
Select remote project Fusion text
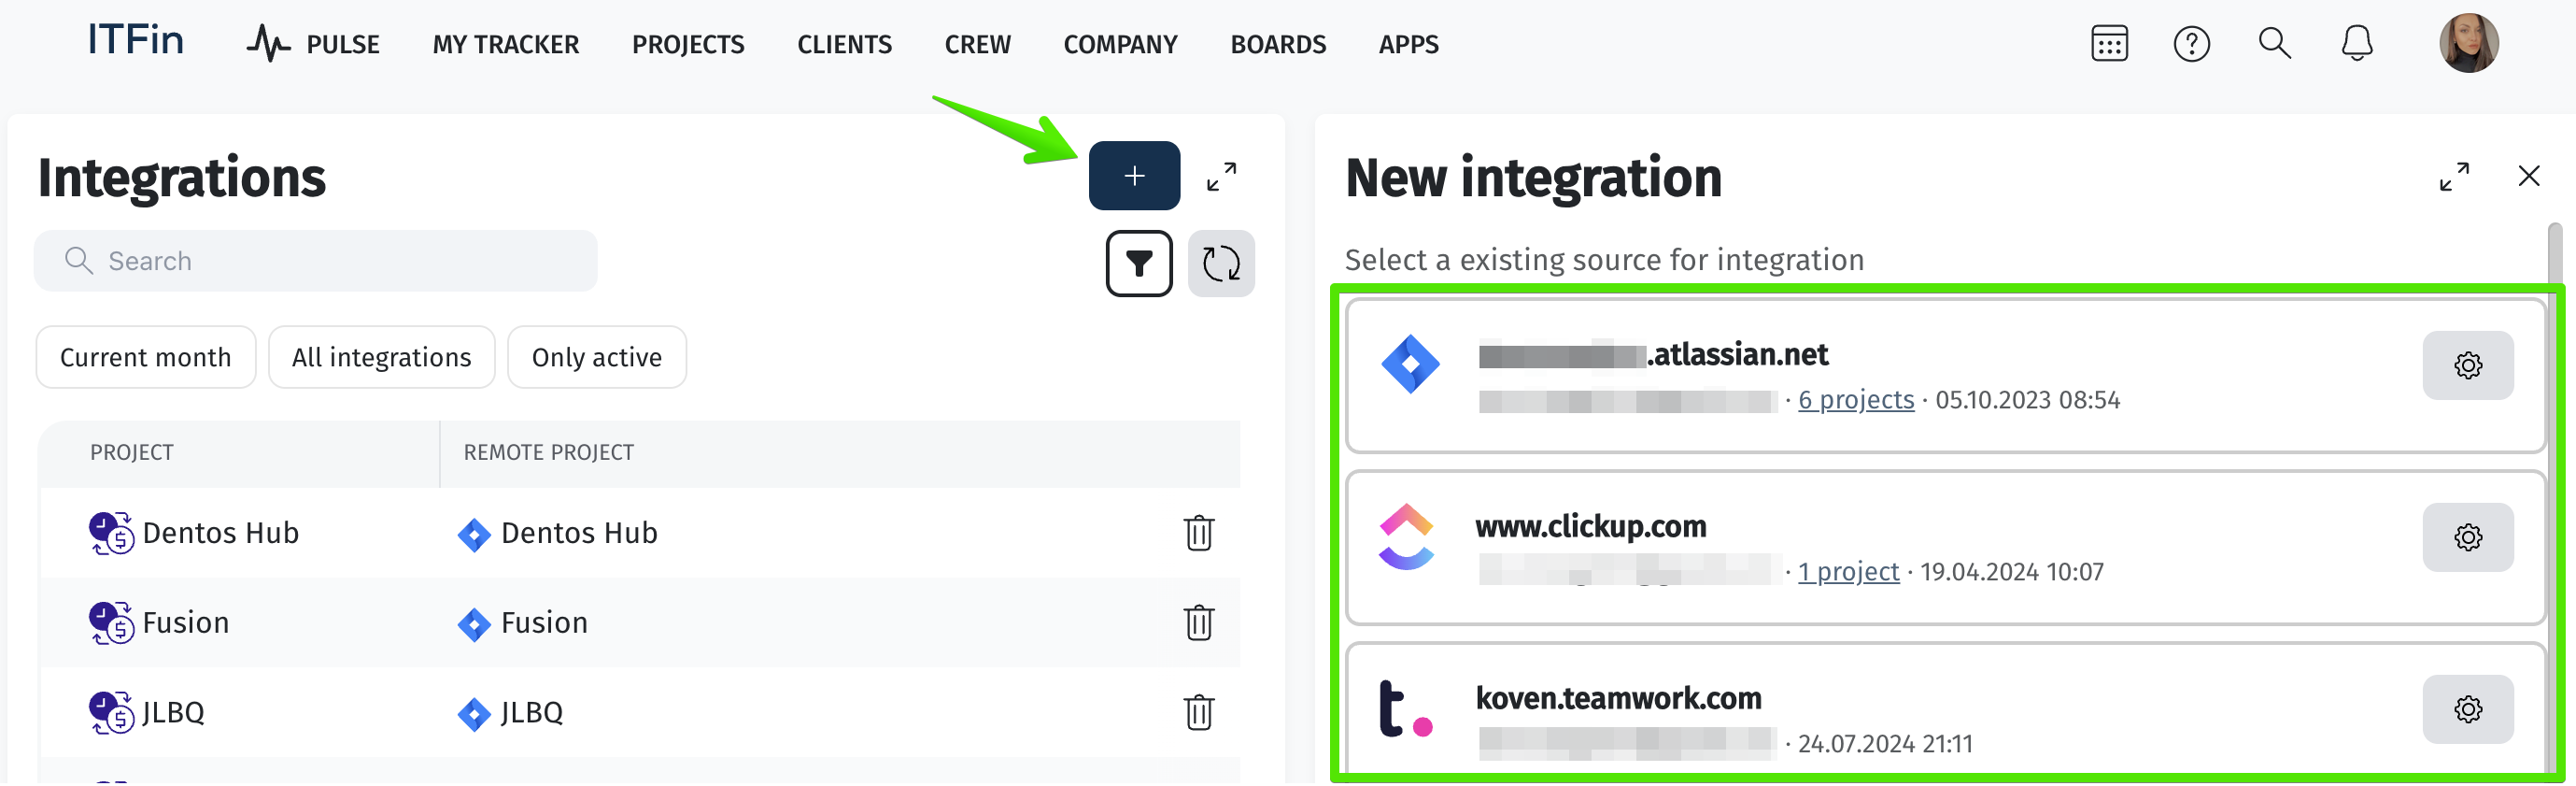(x=544, y=623)
